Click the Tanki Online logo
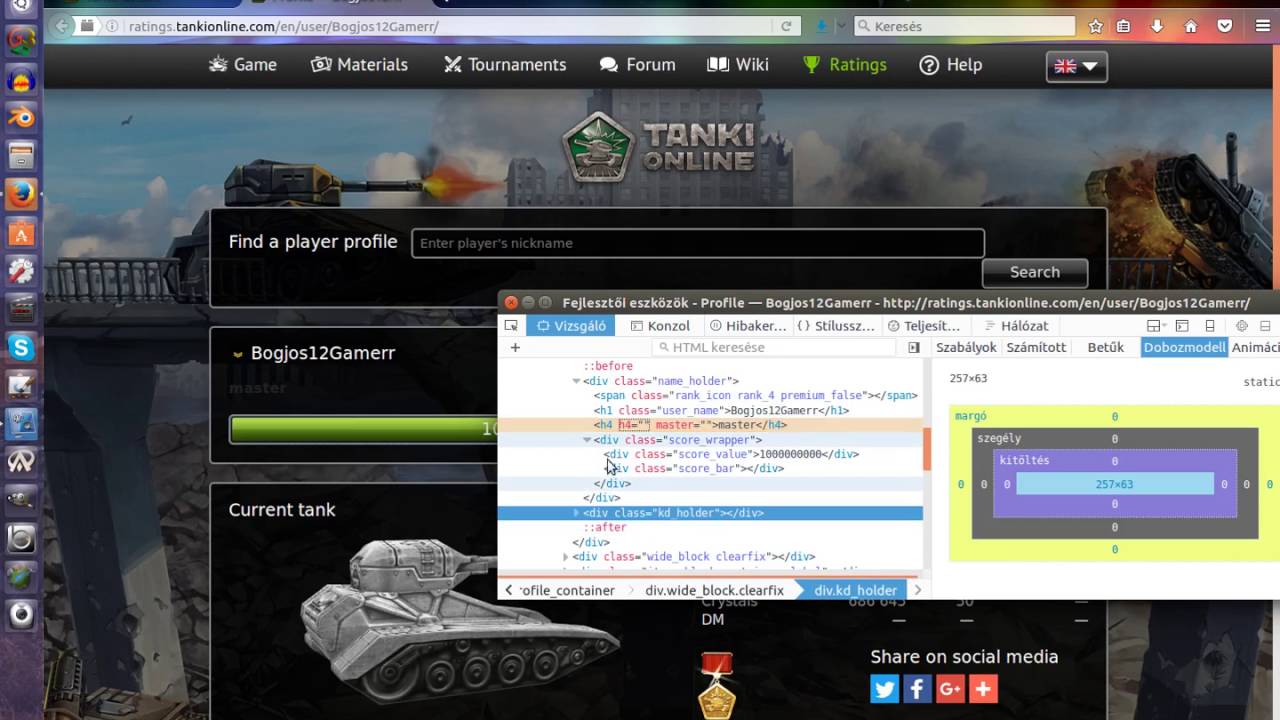The height and width of the screenshot is (720, 1280). coord(658,147)
